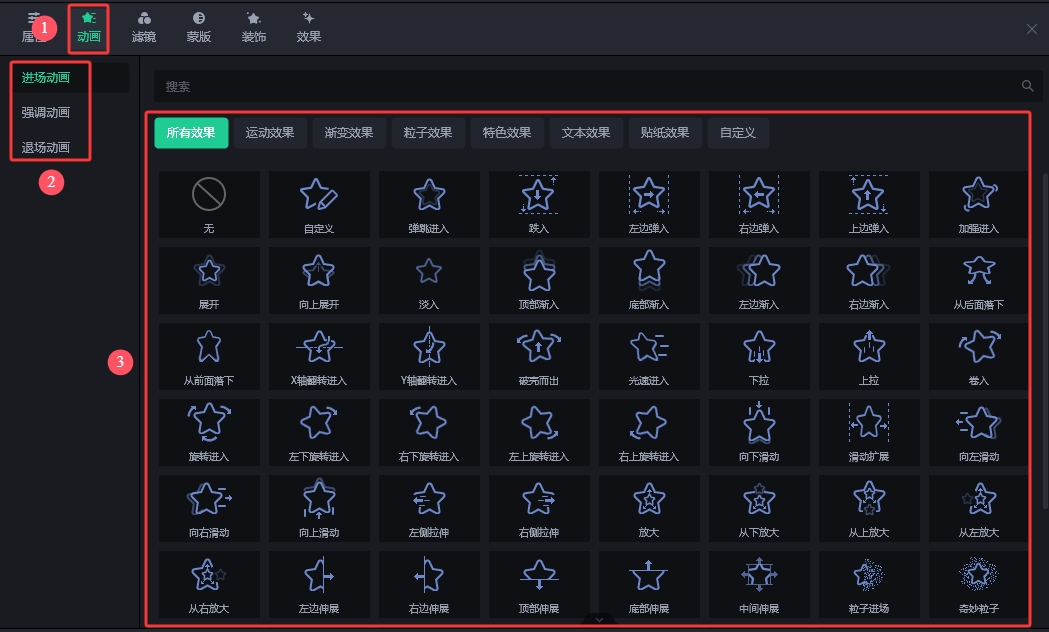This screenshot has height=632, width=1049.
Task: Choose the 自定义 custom animation icon
Action: tap(319, 203)
